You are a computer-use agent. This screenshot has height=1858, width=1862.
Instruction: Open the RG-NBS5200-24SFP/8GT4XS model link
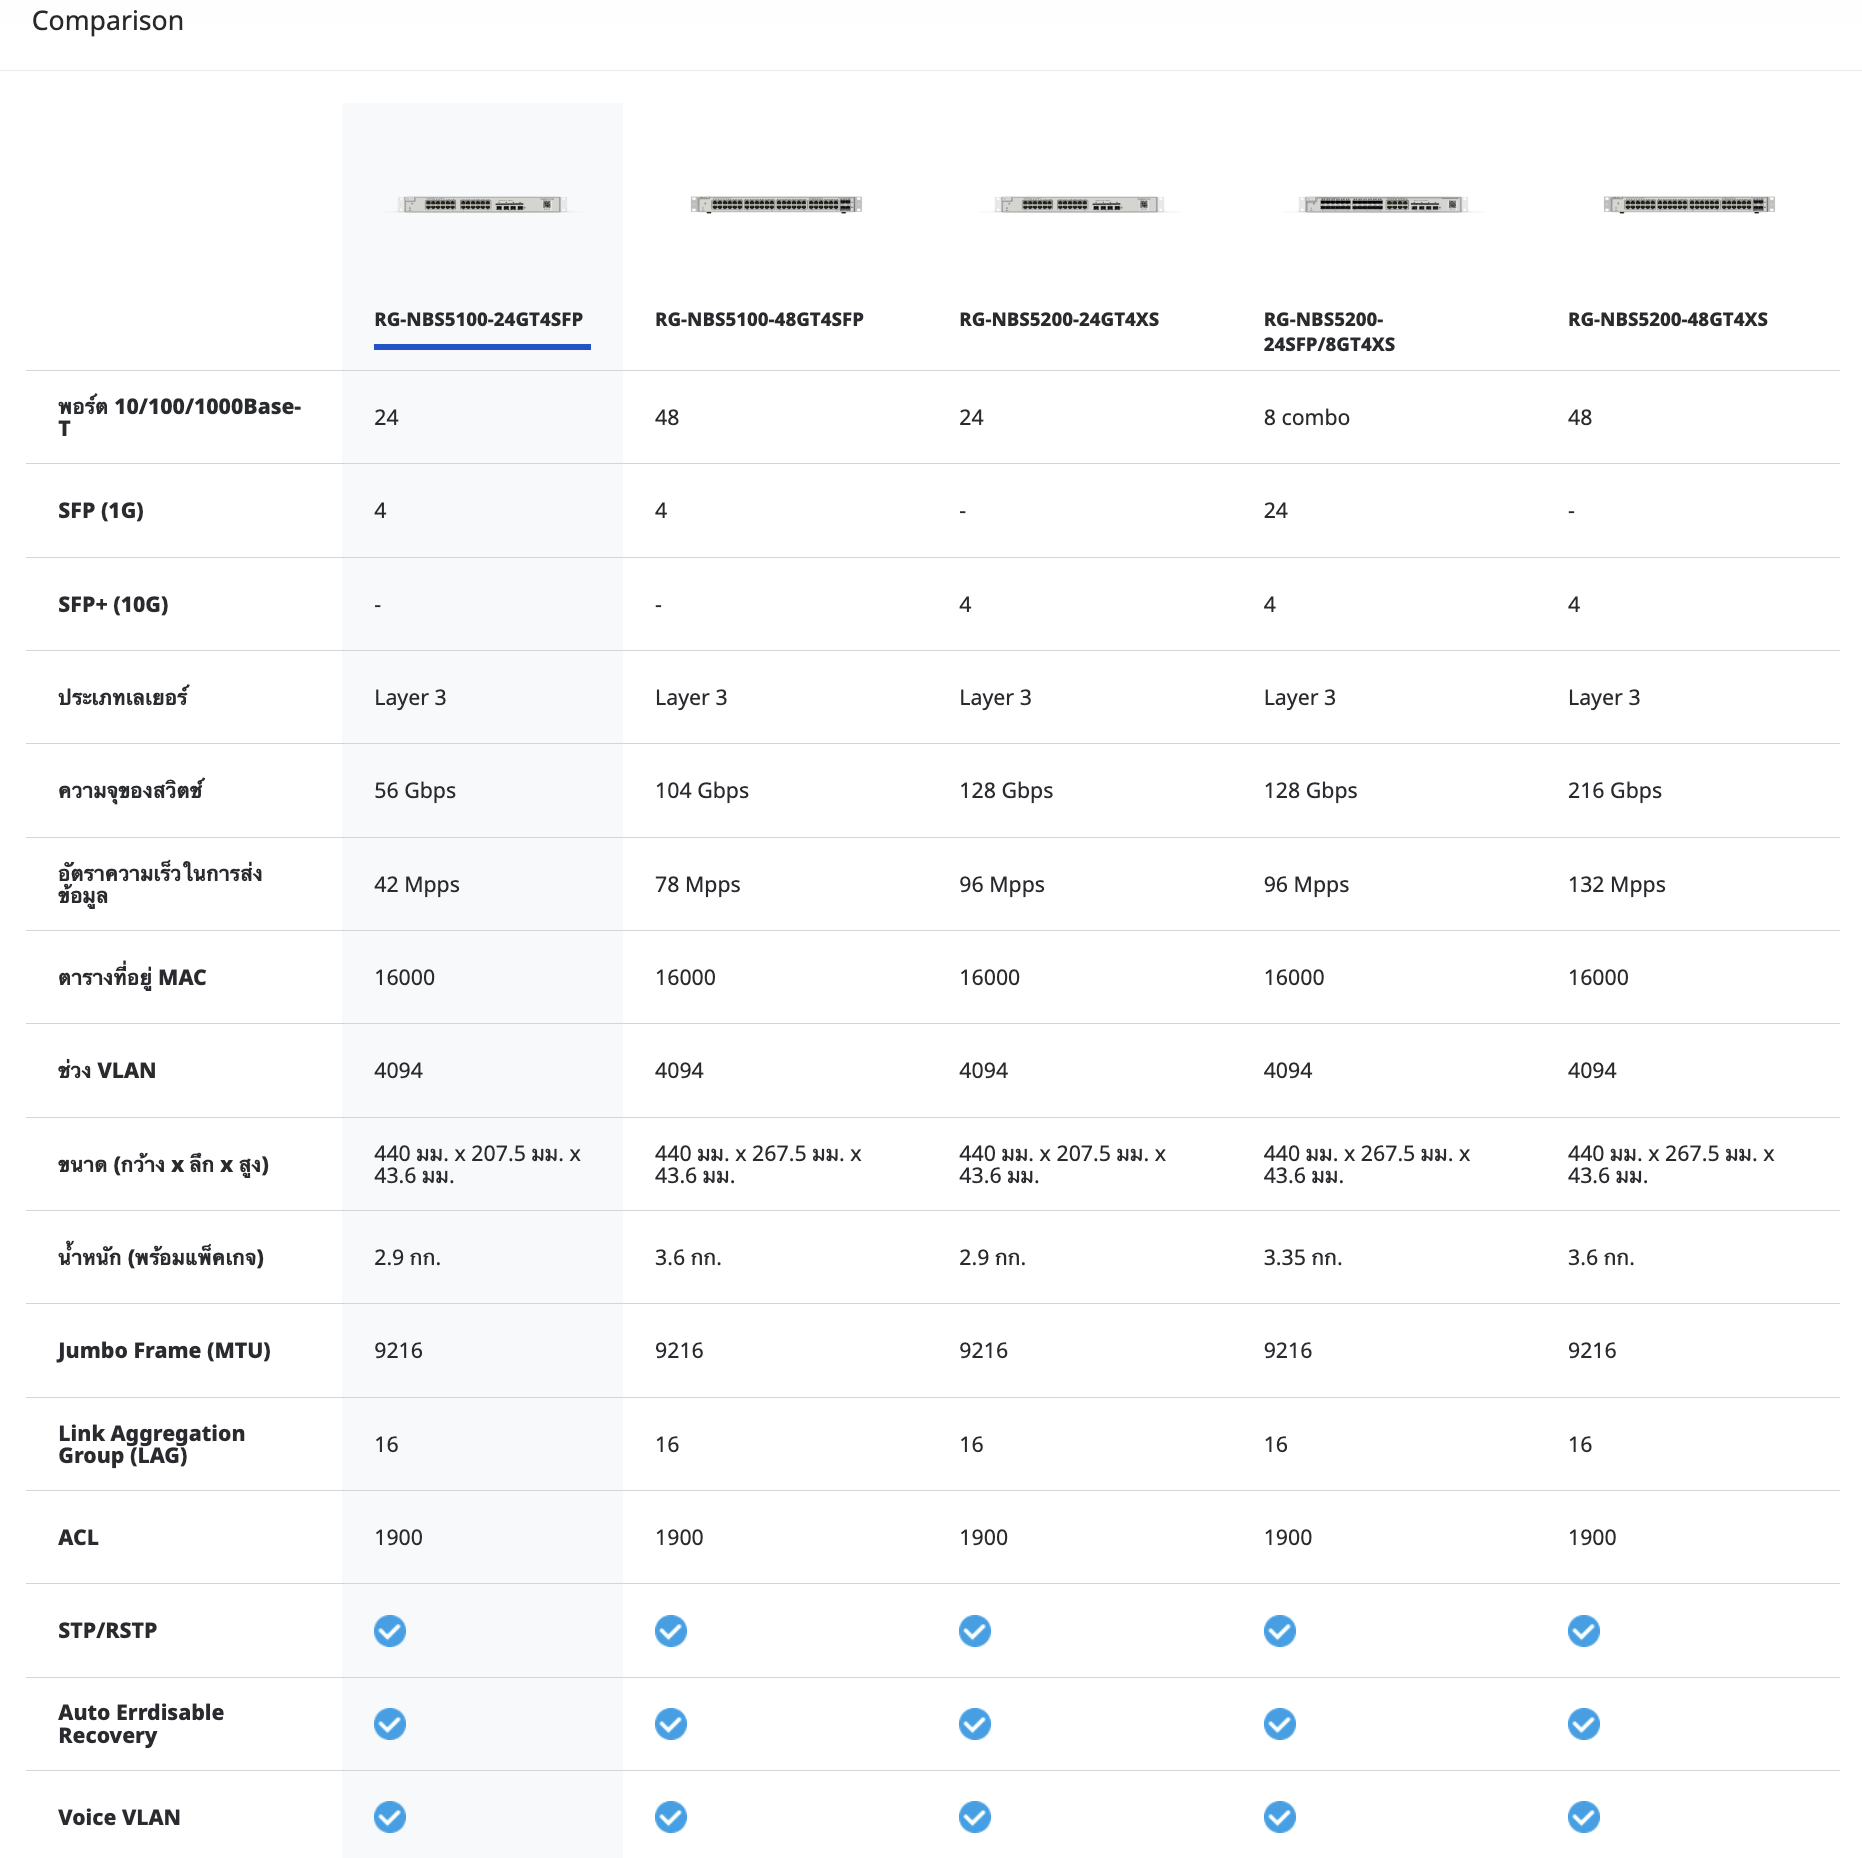(1328, 332)
